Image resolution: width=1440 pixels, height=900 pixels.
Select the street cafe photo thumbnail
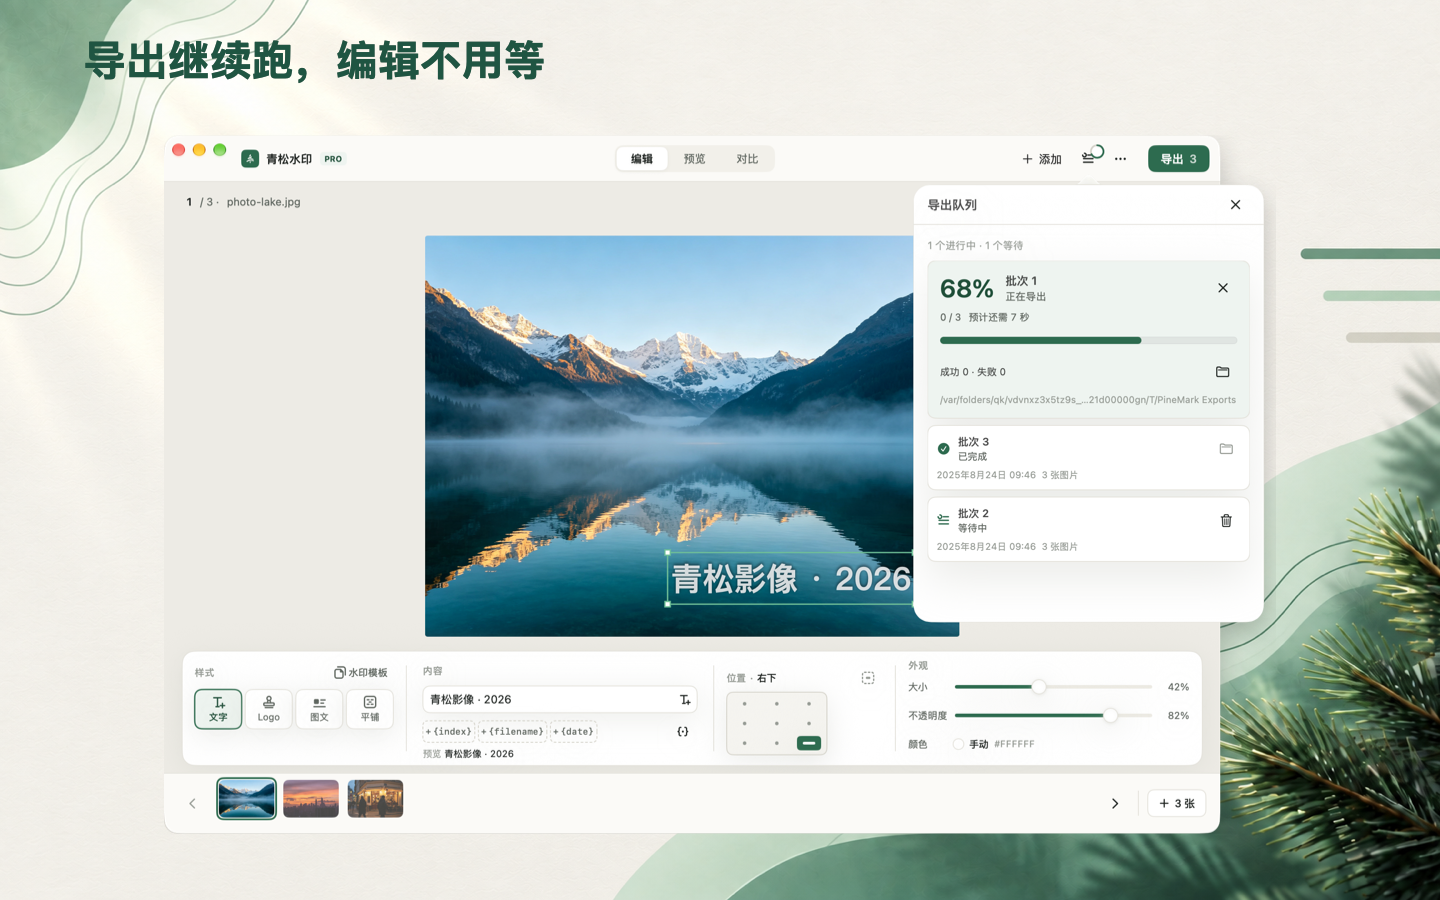tap(376, 799)
